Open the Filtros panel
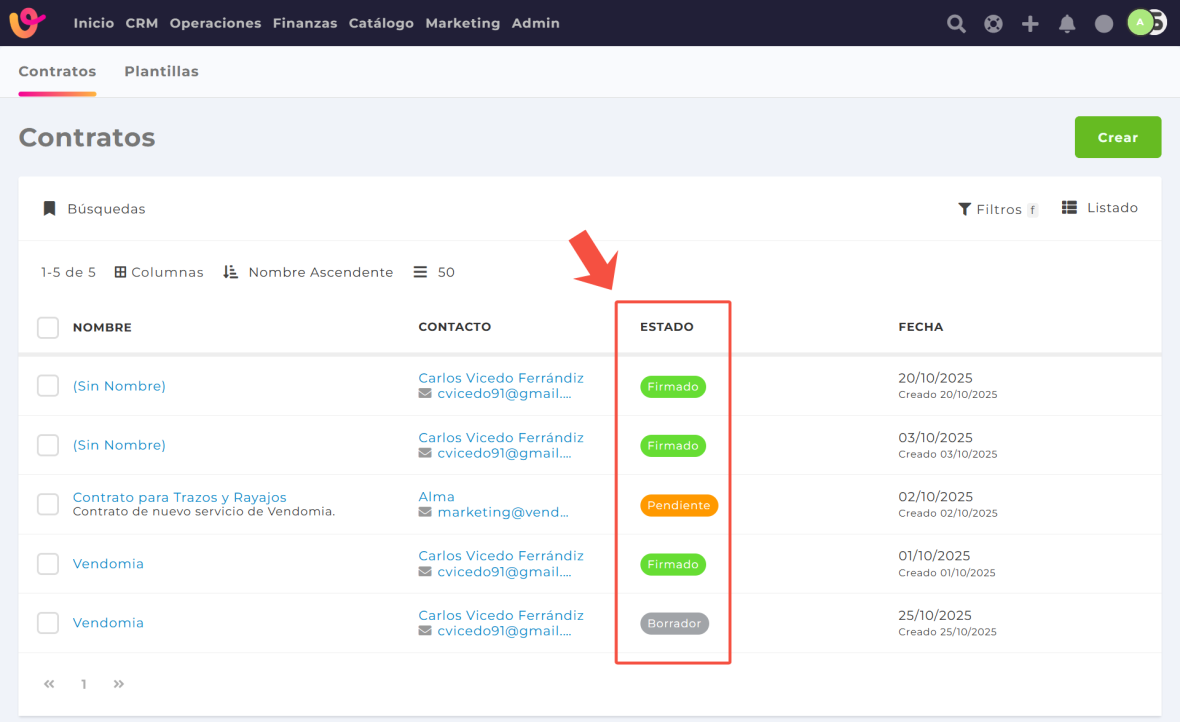Image resolution: width=1180 pixels, height=722 pixels. click(997, 209)
